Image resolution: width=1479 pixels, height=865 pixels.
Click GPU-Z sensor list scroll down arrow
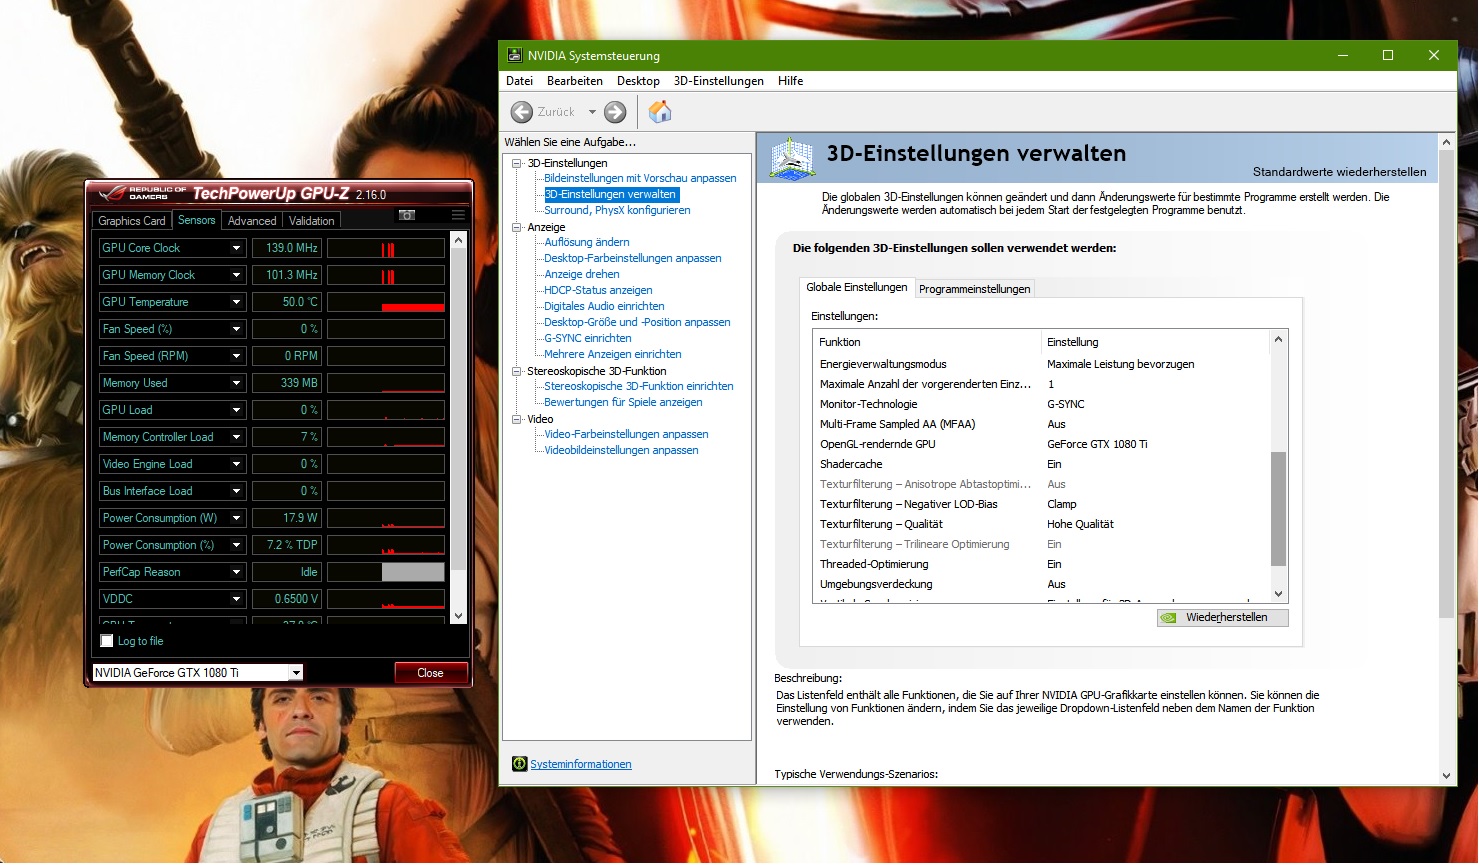pyautogui.click(x=459, y=616)
